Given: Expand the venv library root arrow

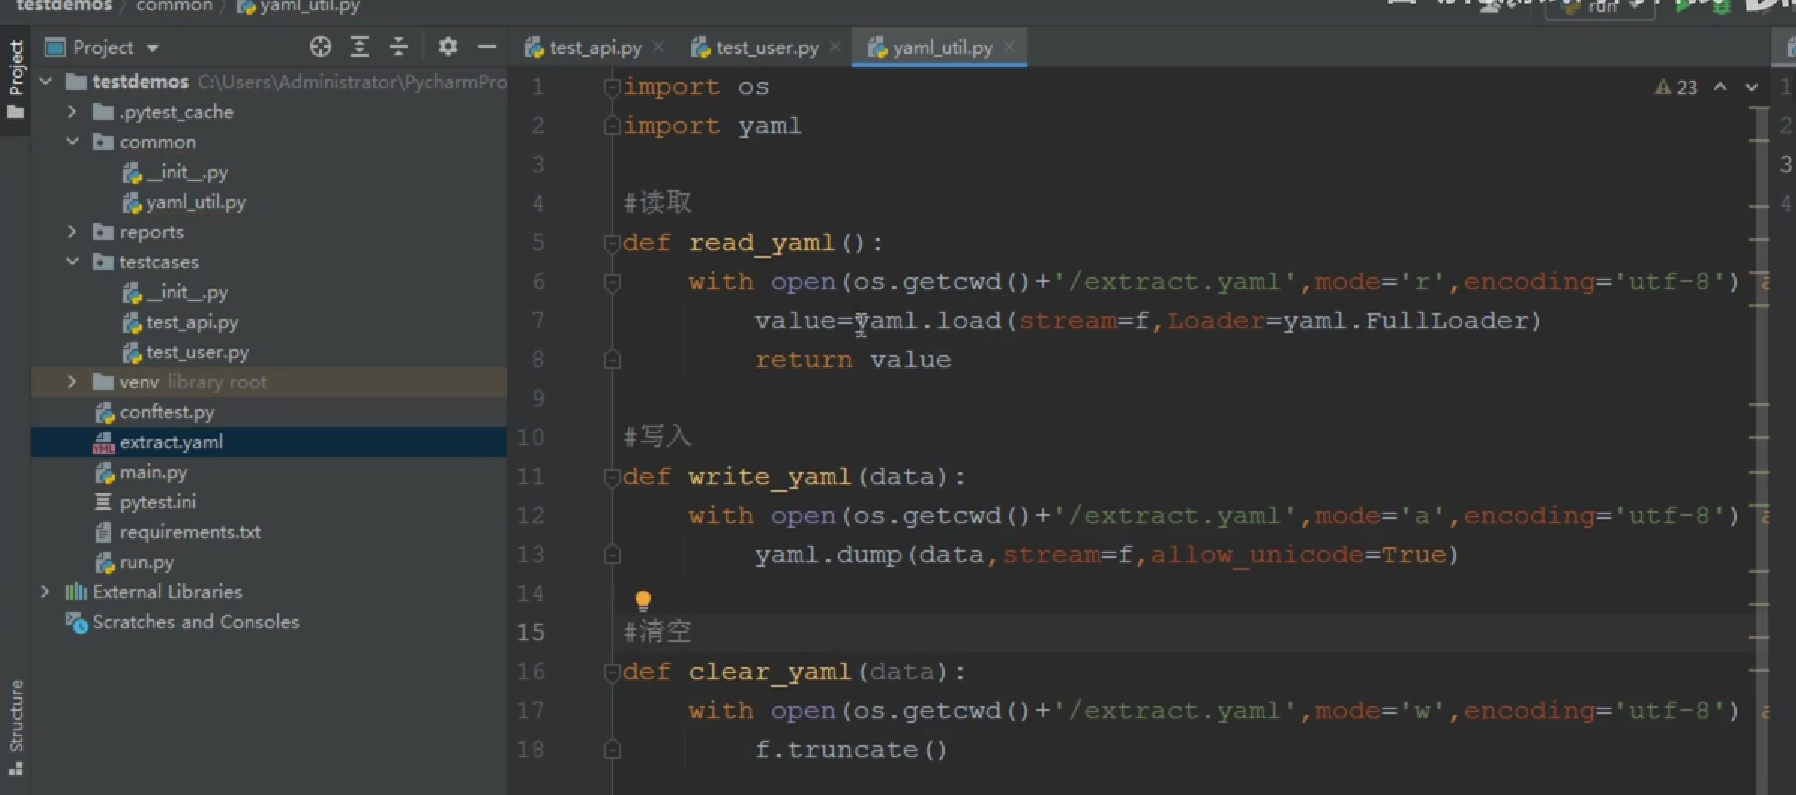Looking at the screenshot, I should pos(72,381).
